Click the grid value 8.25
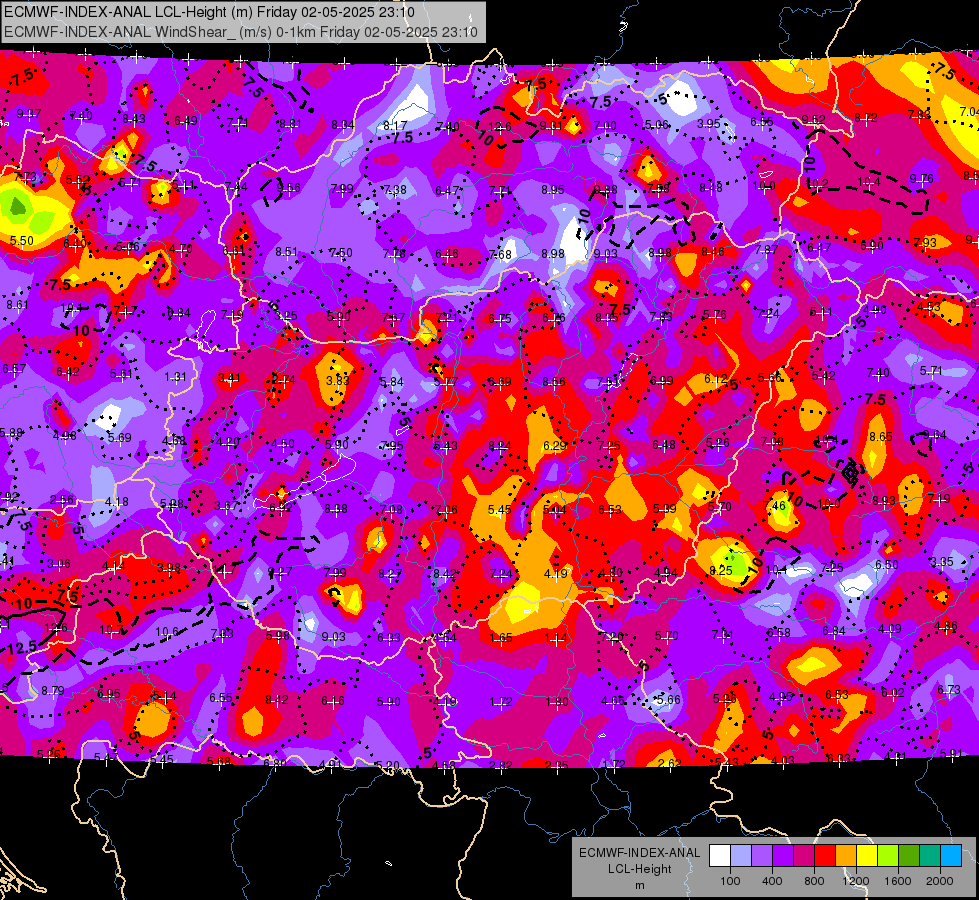Viewport: 979px width, 900px height. [721, 570]
